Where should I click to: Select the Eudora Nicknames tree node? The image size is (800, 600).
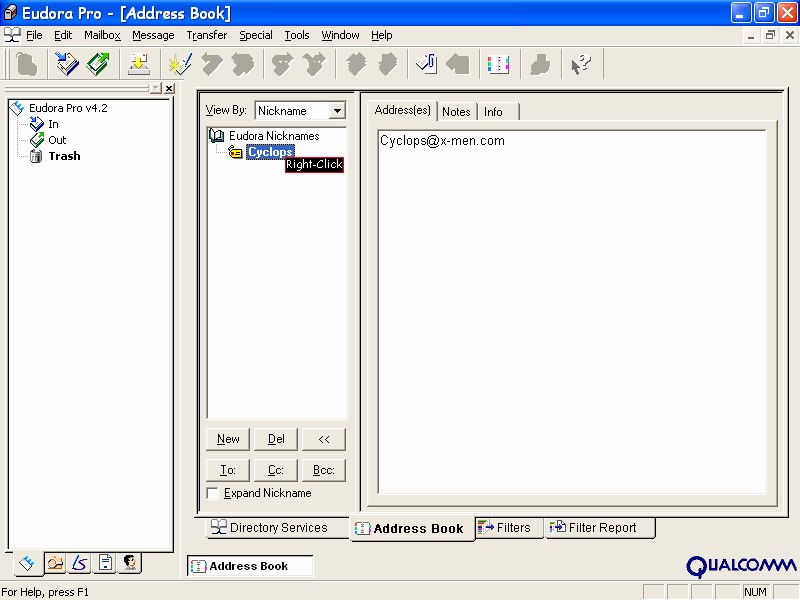[274, 136]
